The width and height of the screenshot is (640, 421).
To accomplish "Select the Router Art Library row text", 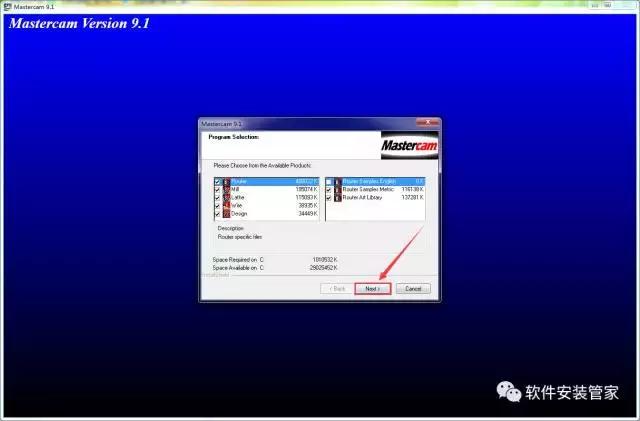I will pyautogui.click(x=362, y=198).
